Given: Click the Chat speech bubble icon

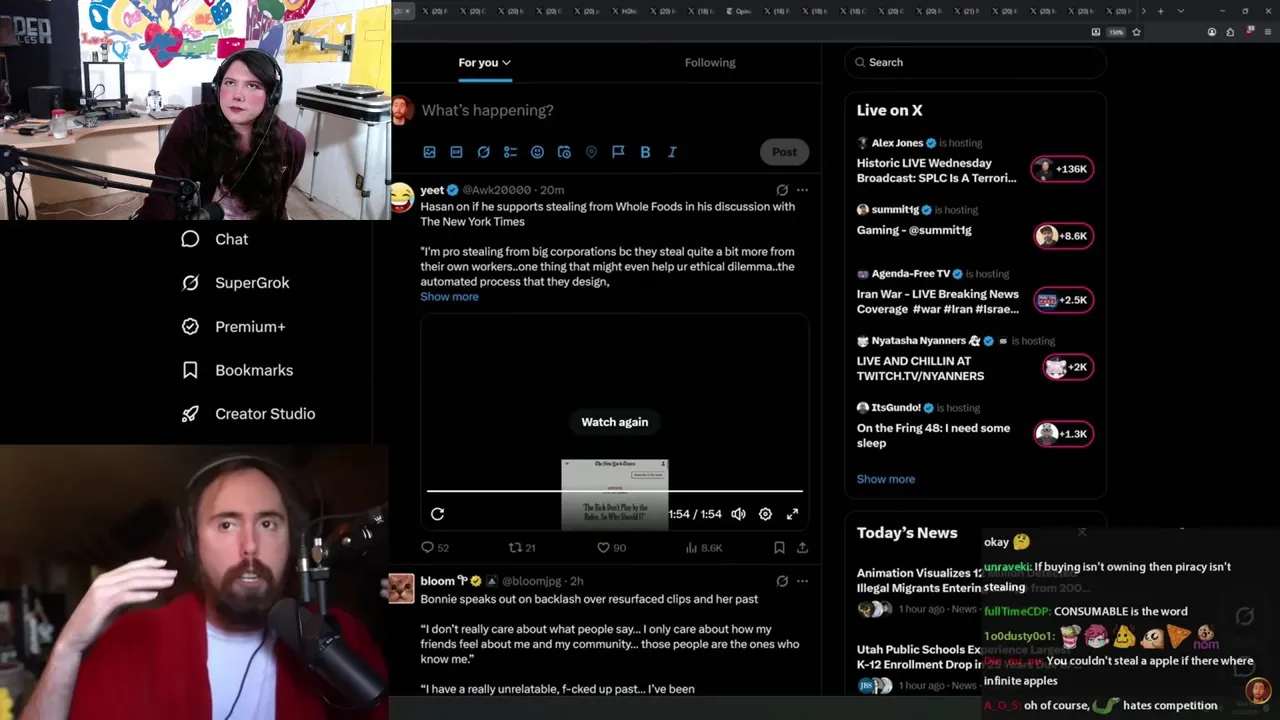Looking at the screenshot, I should (190, 239).
